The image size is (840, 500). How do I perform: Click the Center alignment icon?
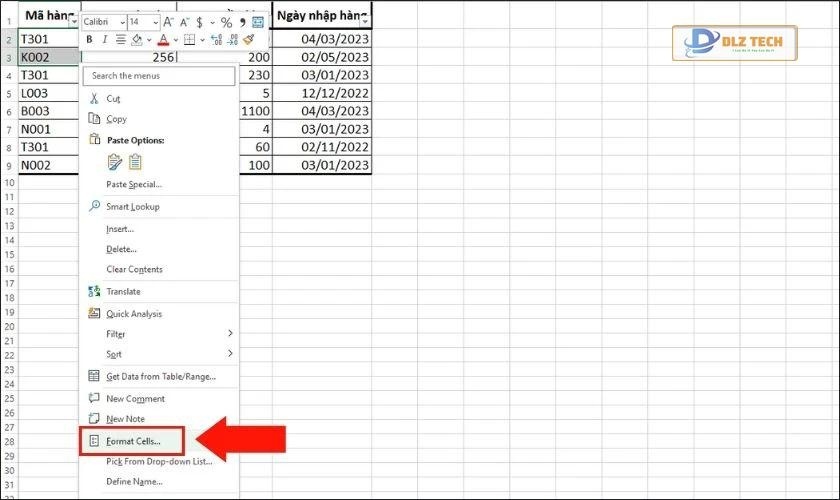(x=121, y=39)
